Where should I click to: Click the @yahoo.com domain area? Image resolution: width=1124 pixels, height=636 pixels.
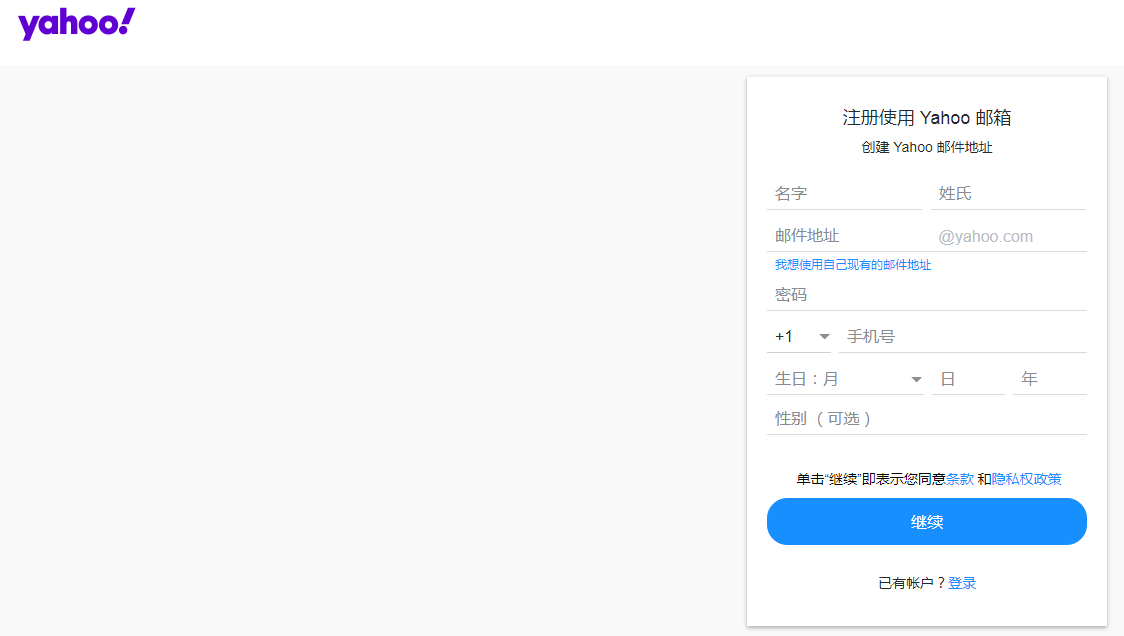[x=1007, y=235]
